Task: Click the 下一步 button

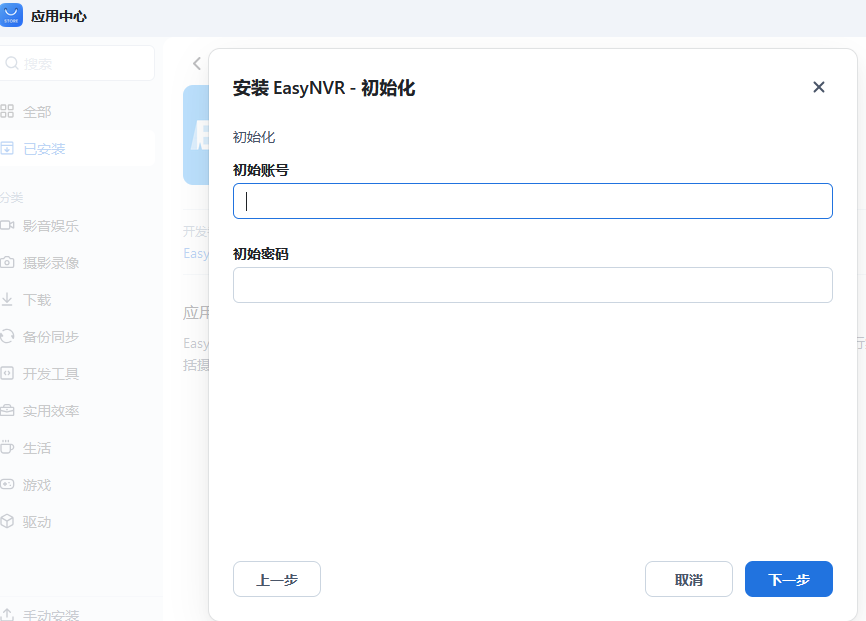Action: (x=788, y=579)
